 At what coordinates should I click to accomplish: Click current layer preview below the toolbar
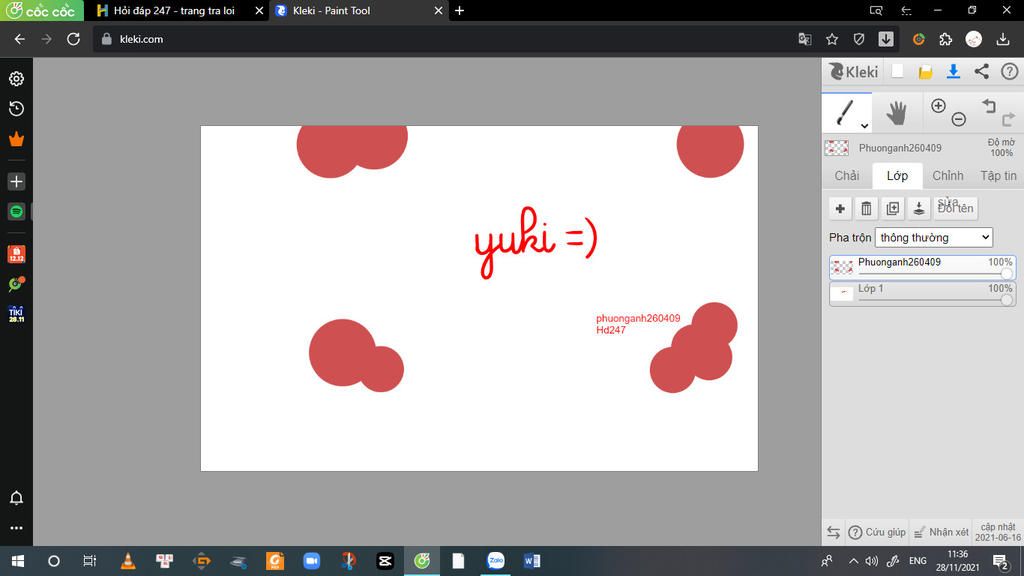(837, 148)
